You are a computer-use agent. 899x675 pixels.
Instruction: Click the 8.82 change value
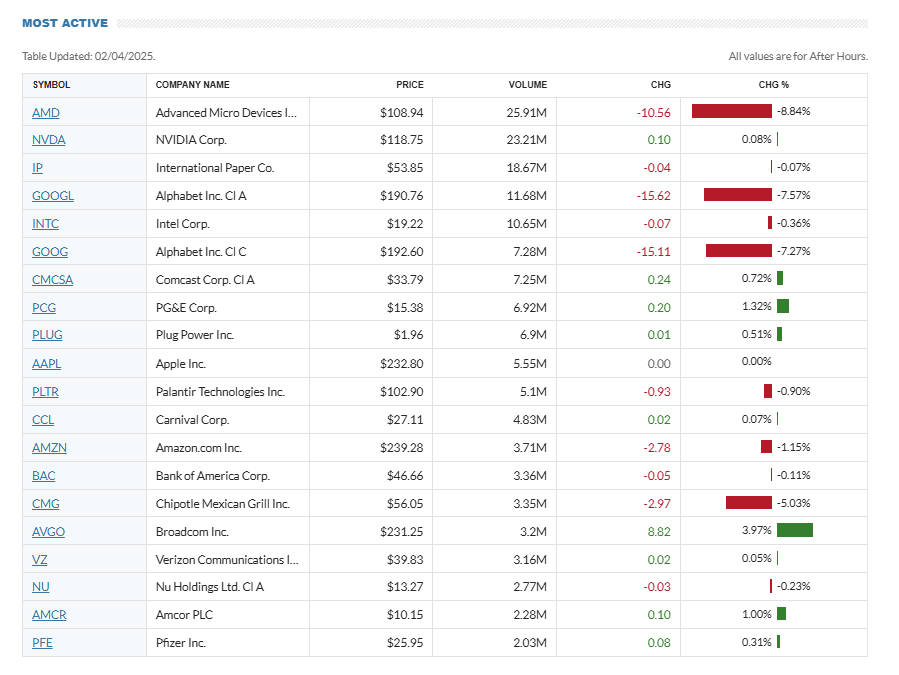(659, 532)
